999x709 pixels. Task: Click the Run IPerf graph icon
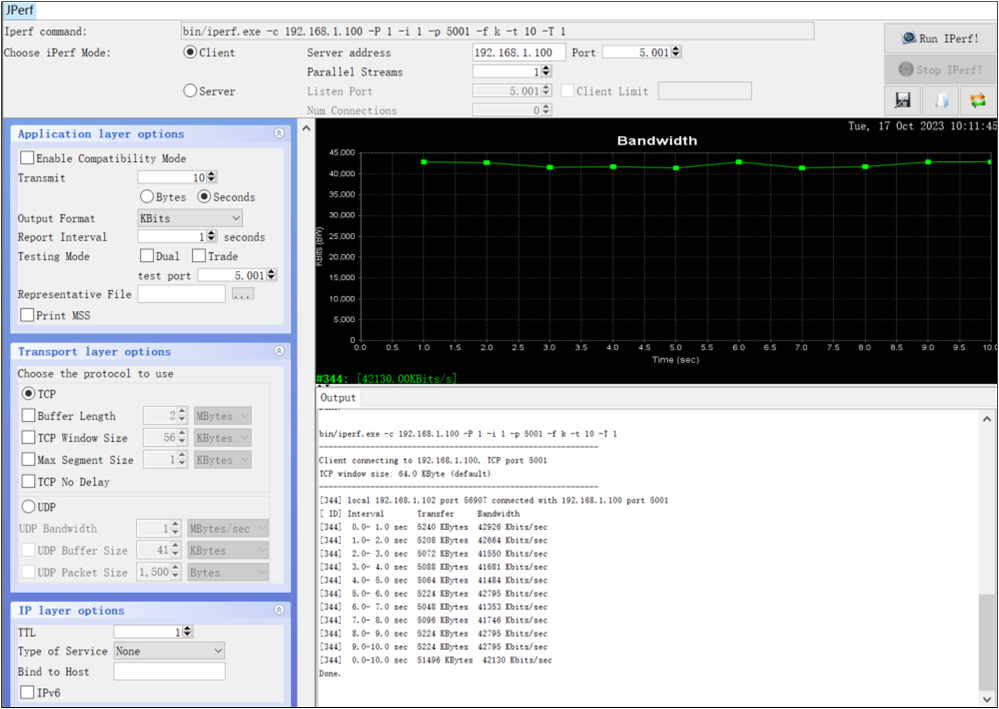(x=908, y=38)
